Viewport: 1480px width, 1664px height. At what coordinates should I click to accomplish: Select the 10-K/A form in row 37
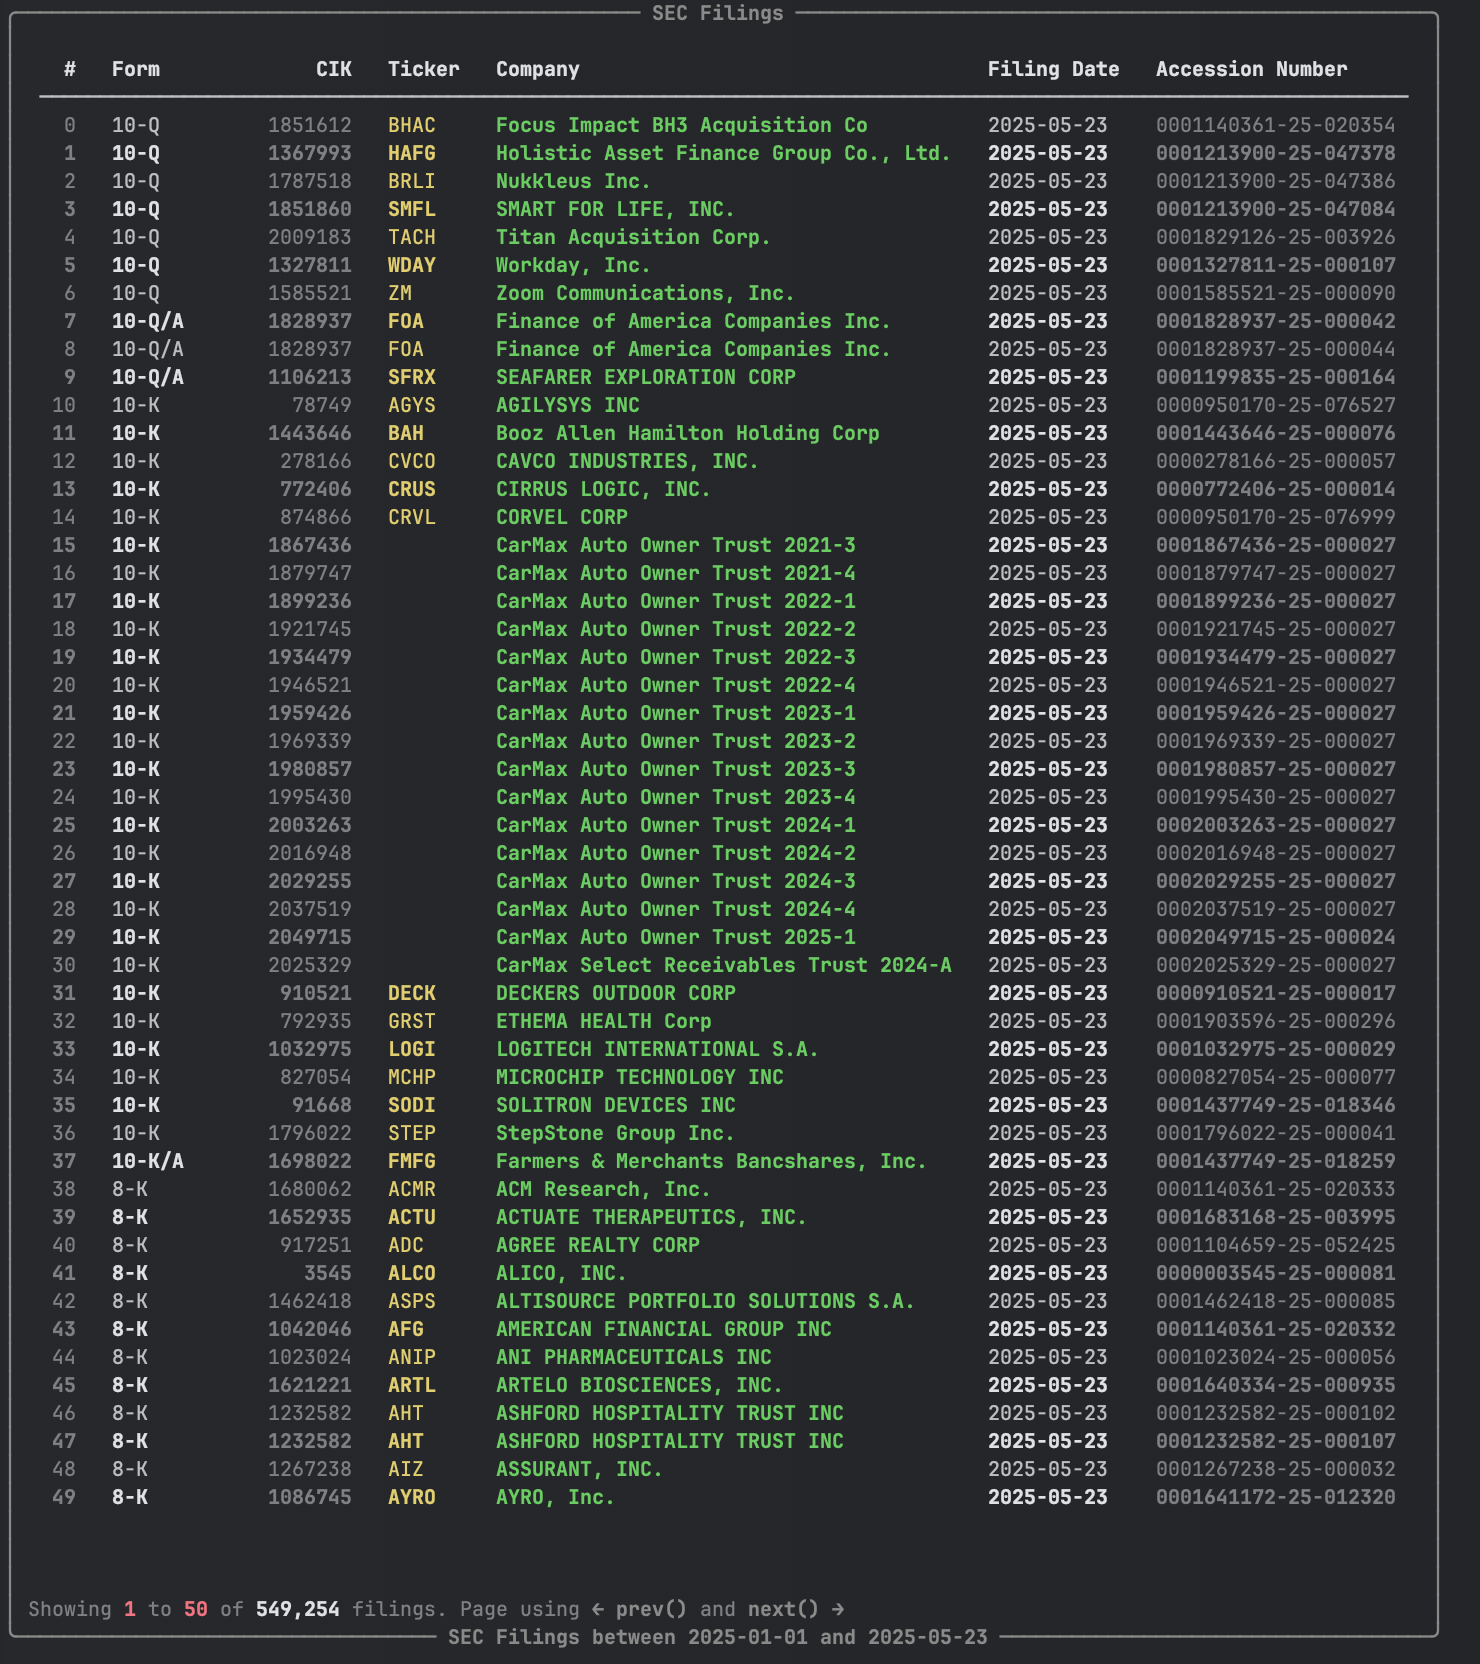147,1161
